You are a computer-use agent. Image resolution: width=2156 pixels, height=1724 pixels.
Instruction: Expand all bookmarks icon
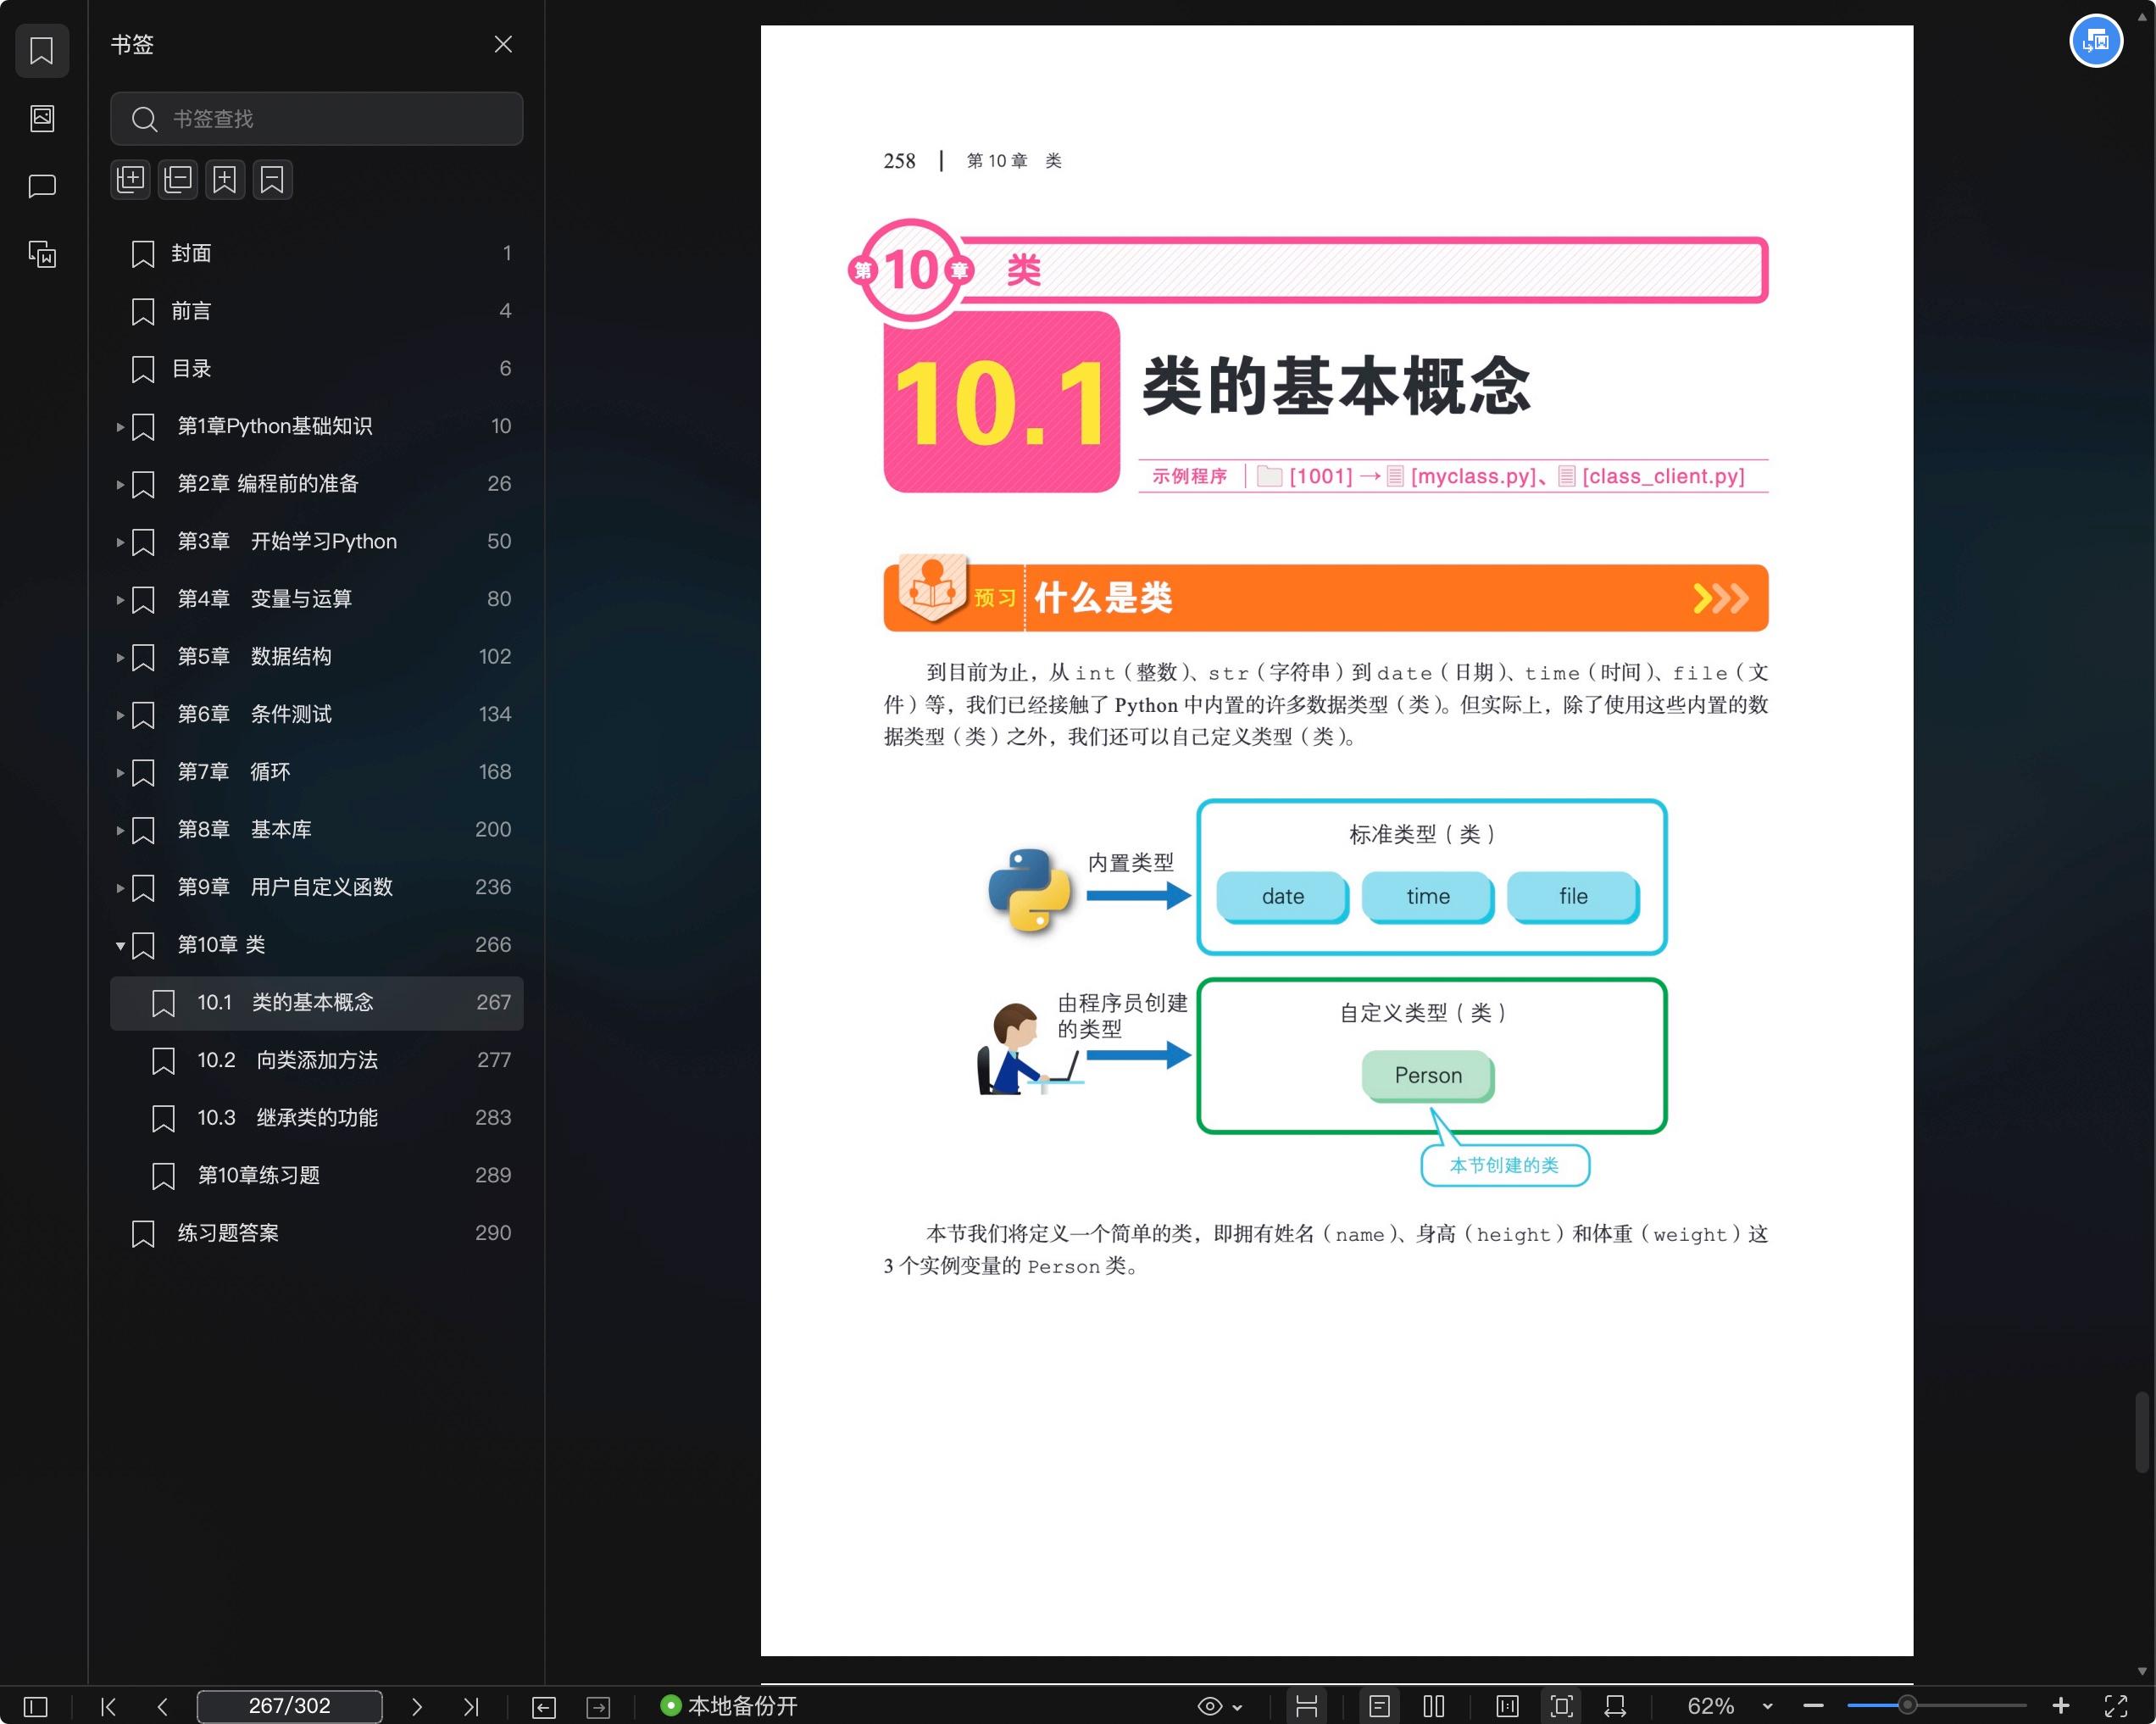pyautogui.click(x=130, y=180)
